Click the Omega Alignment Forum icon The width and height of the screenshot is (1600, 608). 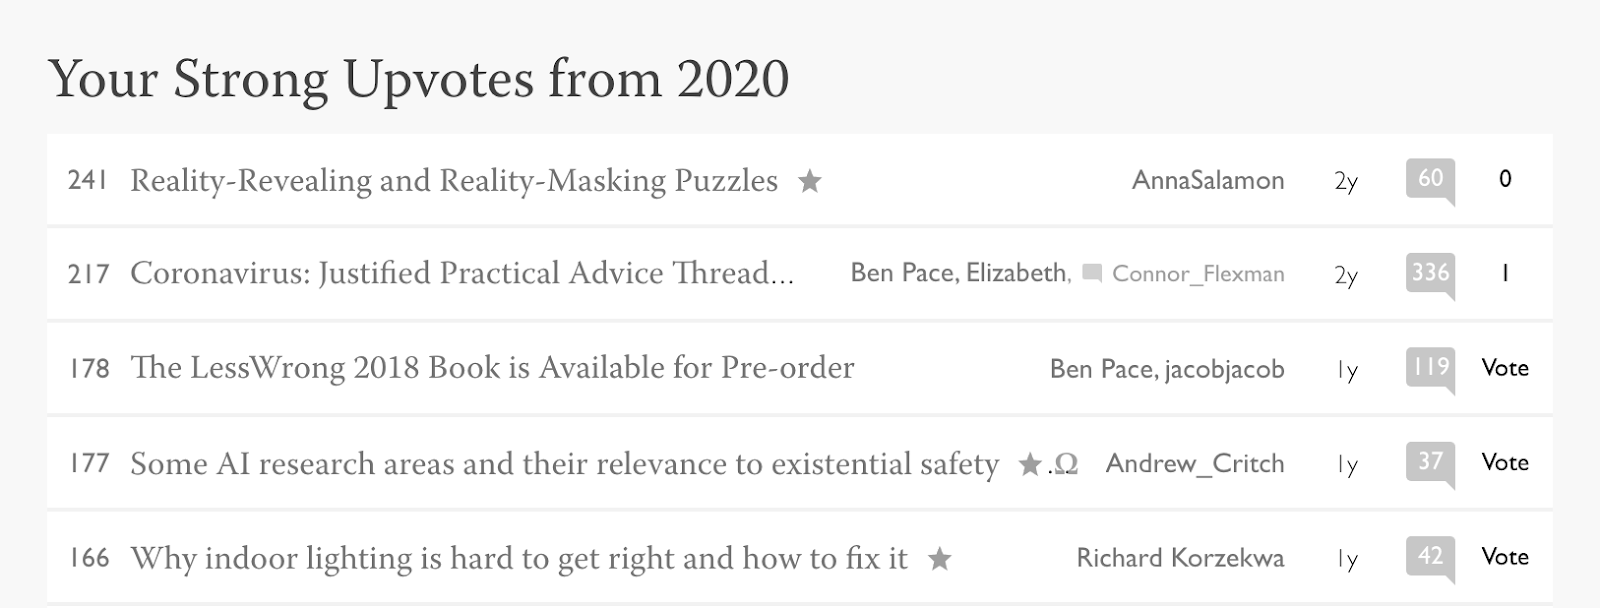point(1066,464)
